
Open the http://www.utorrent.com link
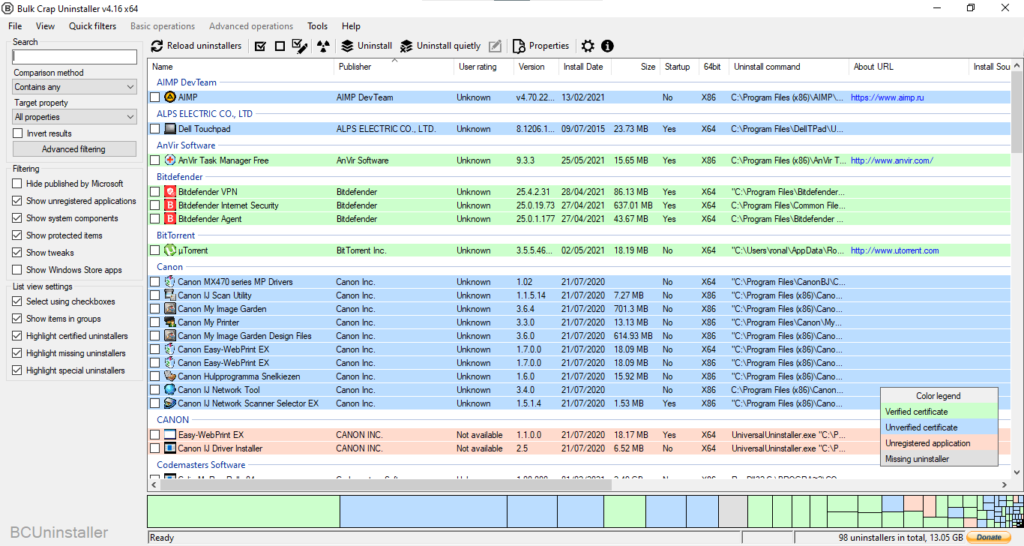[x=894, y=250]
